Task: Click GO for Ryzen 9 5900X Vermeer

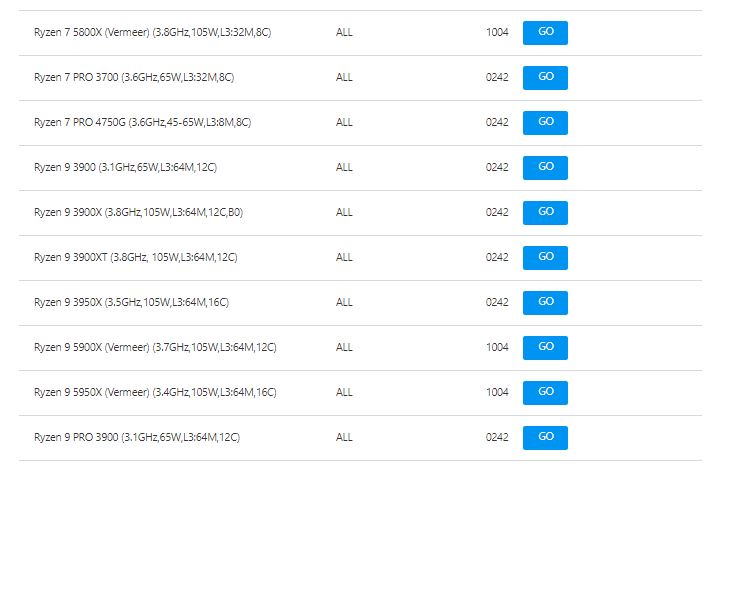Action: [x=545, y=347]
